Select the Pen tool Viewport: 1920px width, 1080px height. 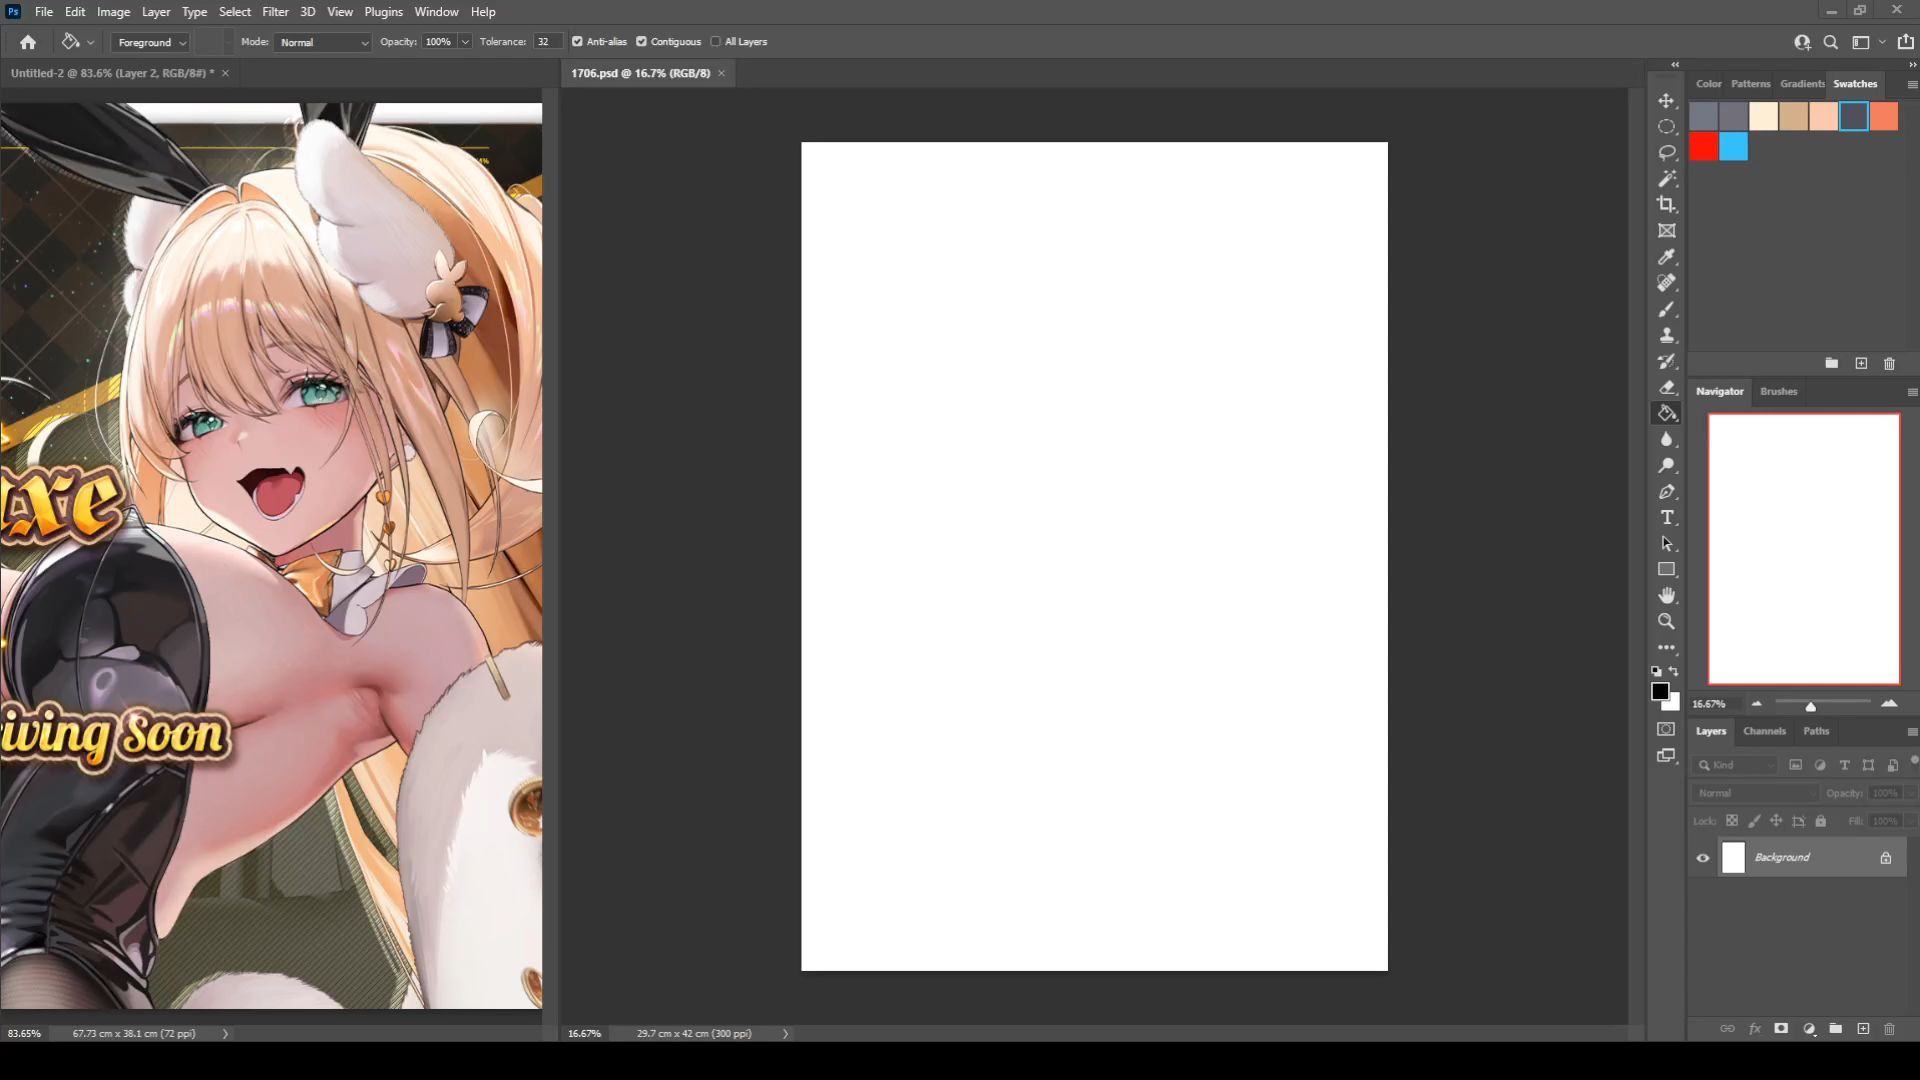(x=1666, y=491)
